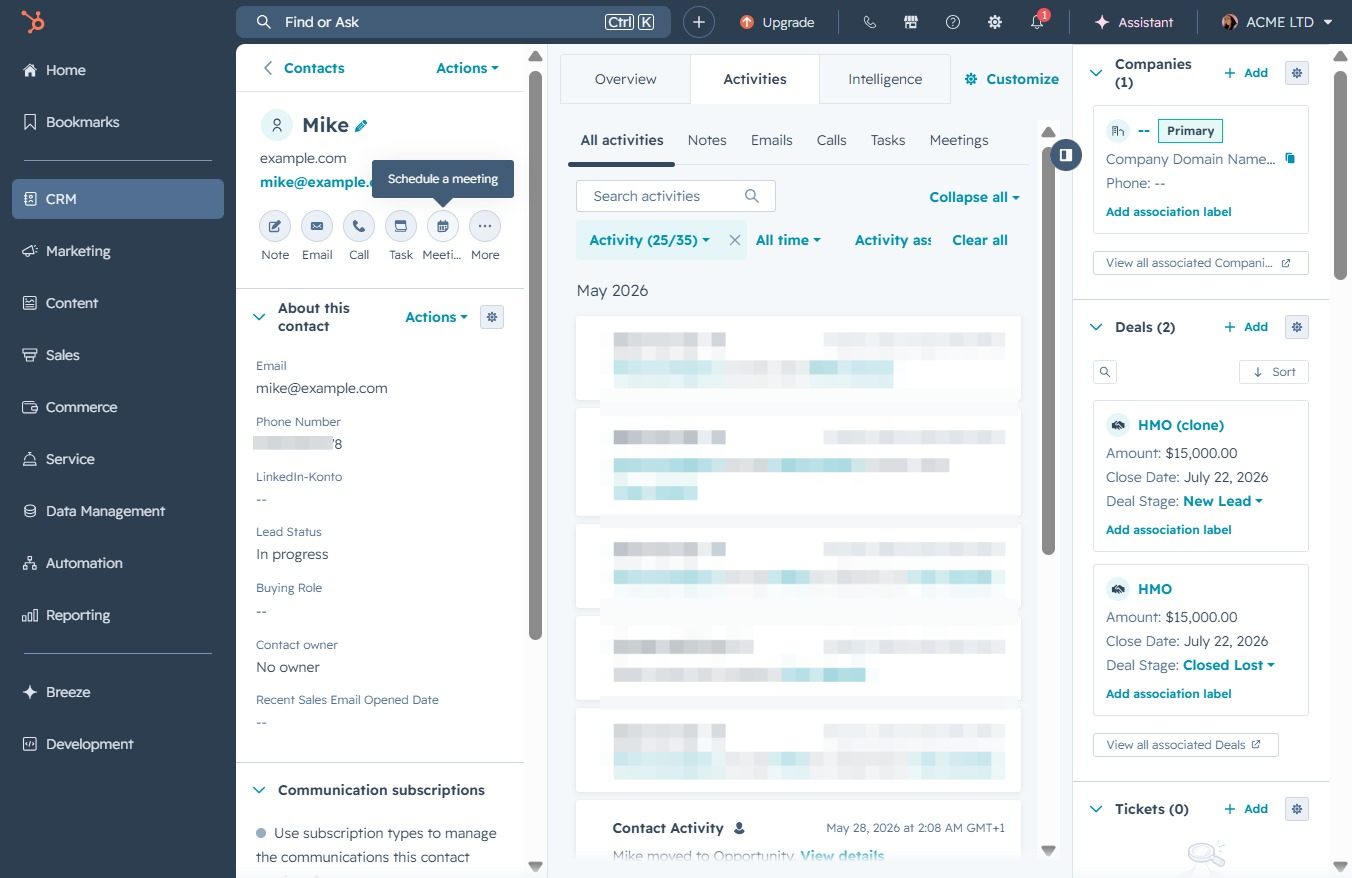The height and width of the screenshot is (878, 1352).
Task: Click the Upgrade button
Action: [x=777, y=22]
